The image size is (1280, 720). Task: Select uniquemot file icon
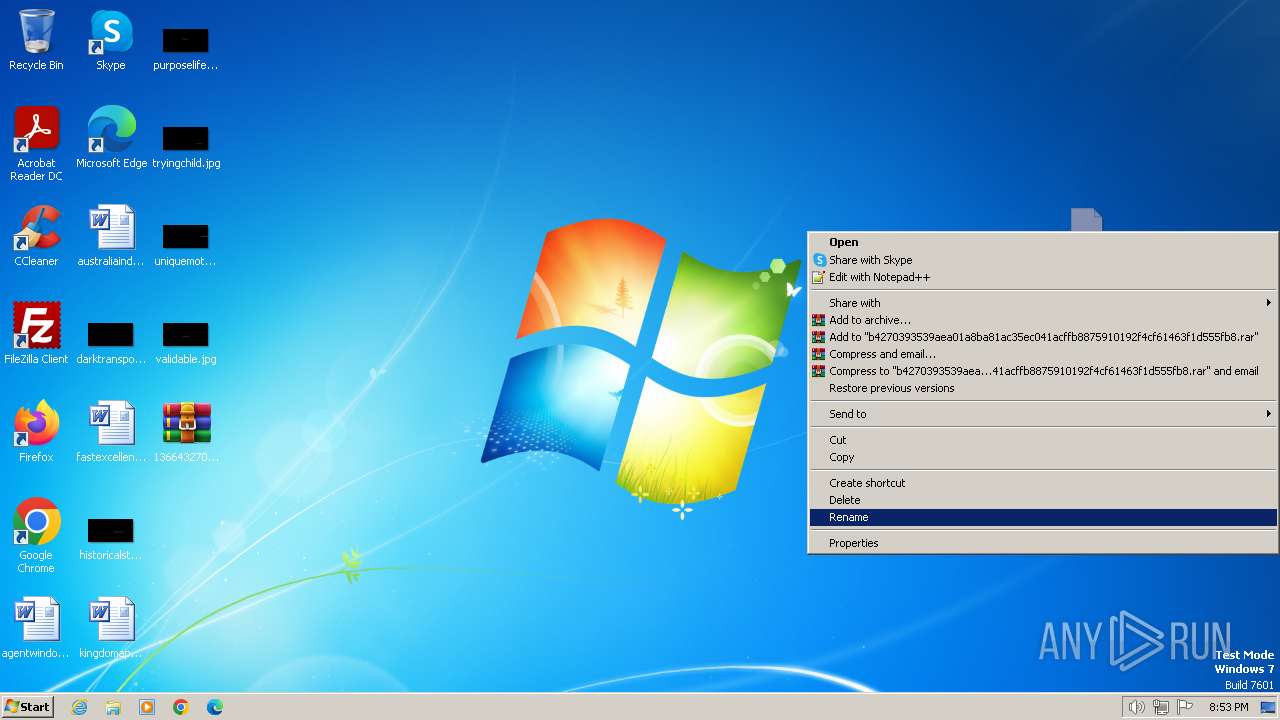coord(185,245)
